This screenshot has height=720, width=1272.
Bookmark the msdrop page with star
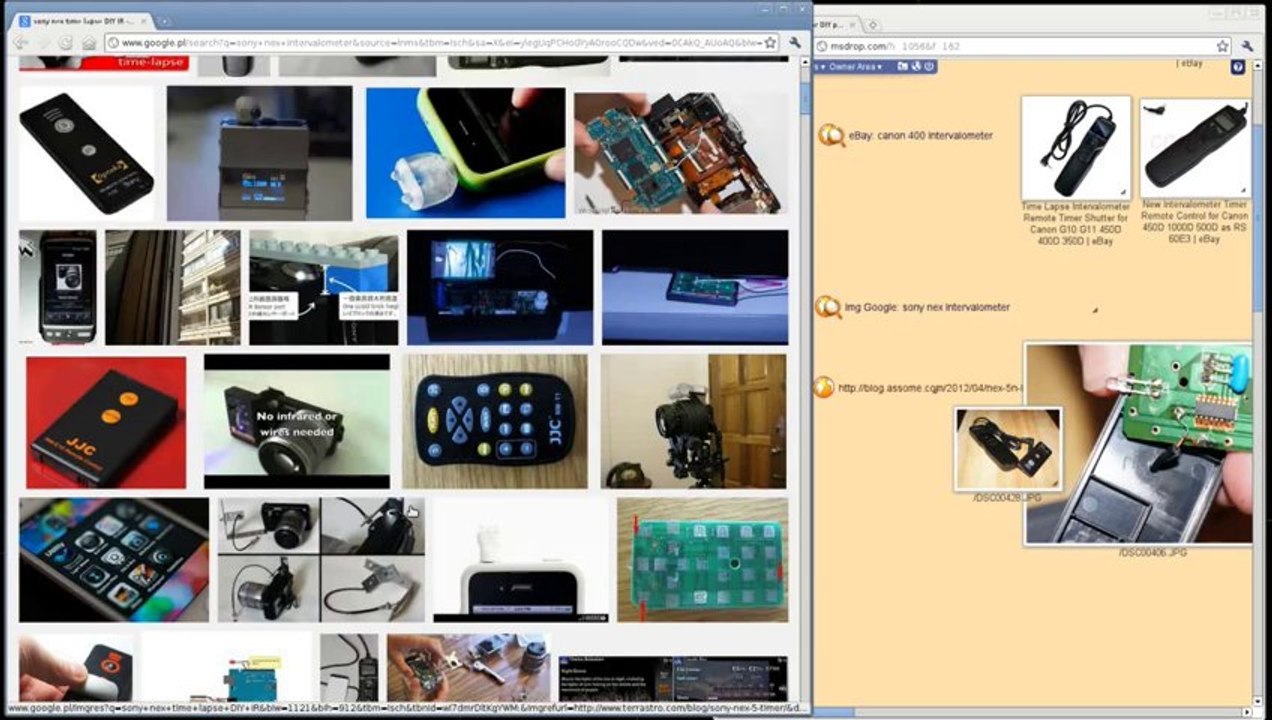point(1222,46)
